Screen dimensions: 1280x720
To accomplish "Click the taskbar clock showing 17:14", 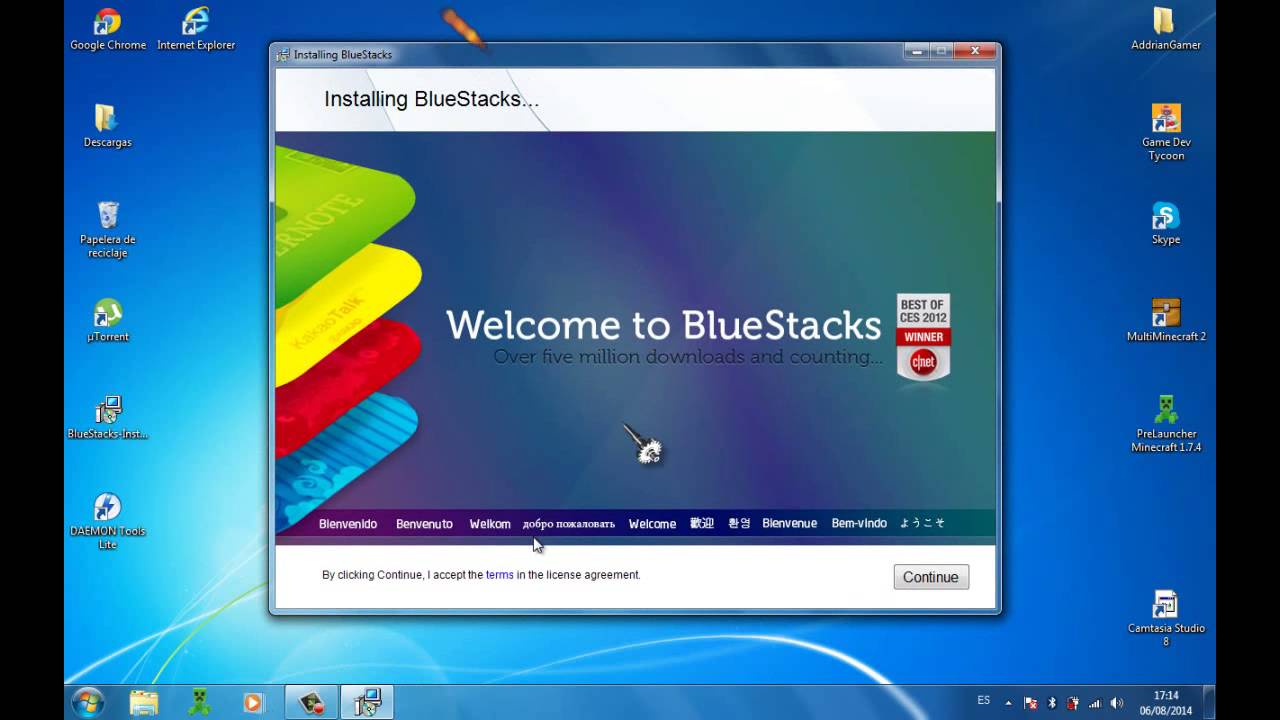I will tap(1166, 702).
